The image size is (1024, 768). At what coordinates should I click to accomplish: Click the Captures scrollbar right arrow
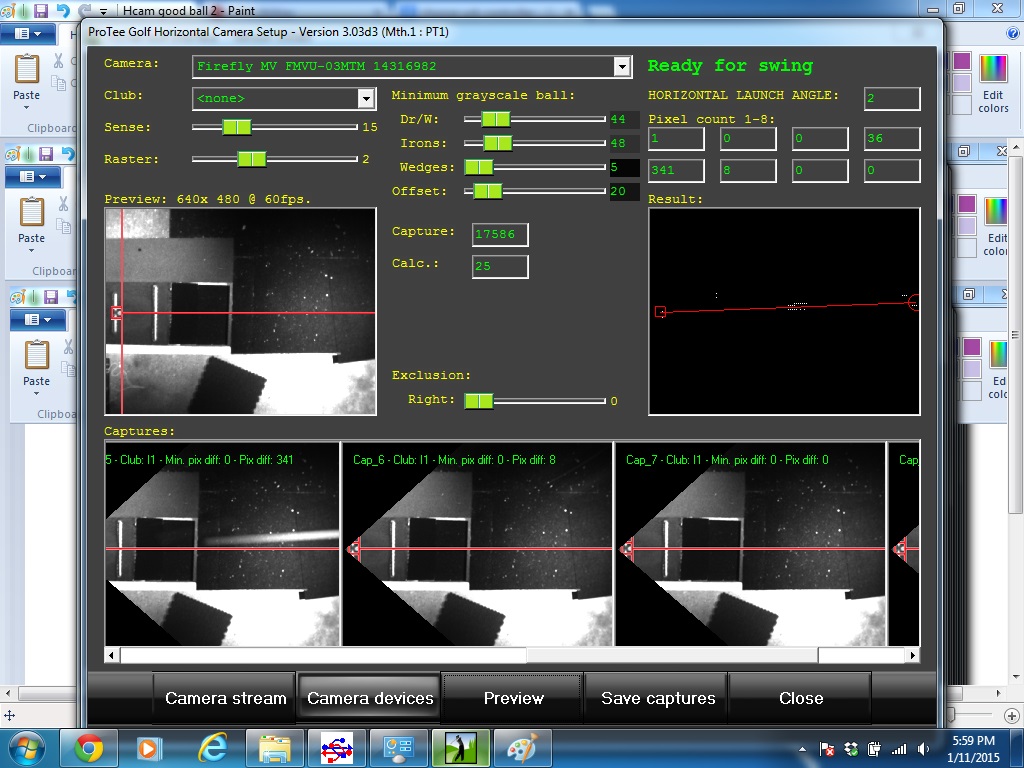[x=912, y=654]
